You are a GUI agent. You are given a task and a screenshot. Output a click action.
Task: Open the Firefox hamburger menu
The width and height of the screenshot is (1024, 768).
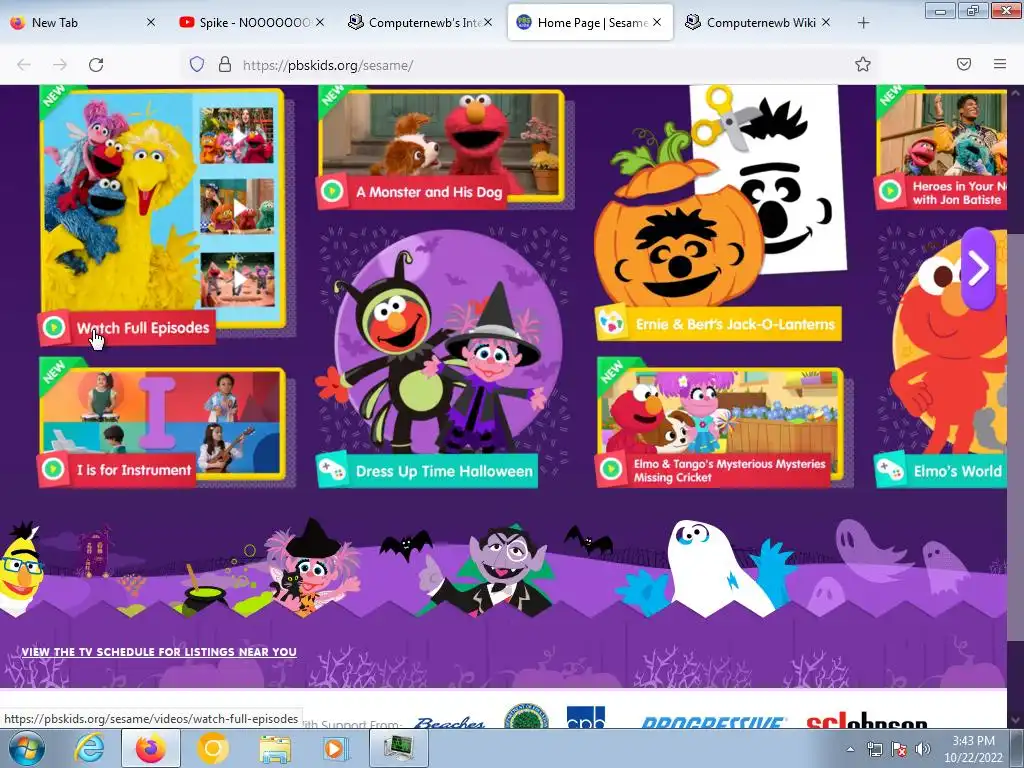click(1000, 64)
